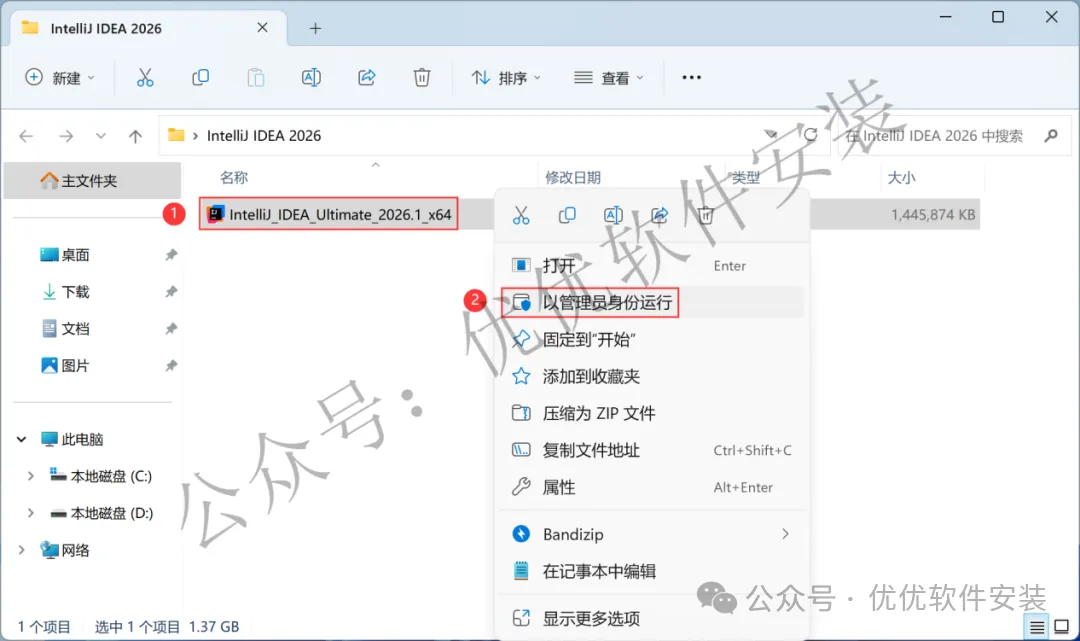Open 下载 in navigation pane

tap(75, 293)
